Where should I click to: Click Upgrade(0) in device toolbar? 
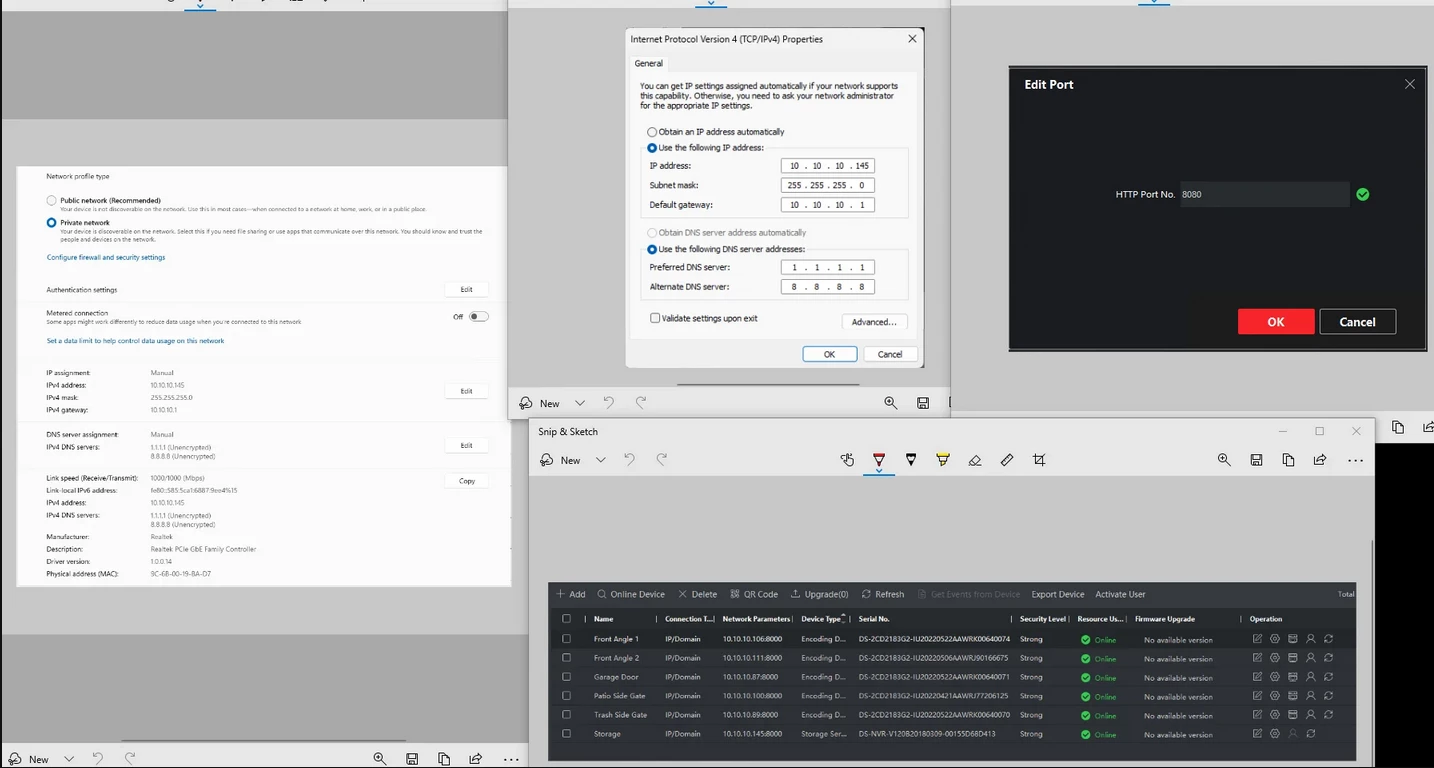tap(819, 594)
